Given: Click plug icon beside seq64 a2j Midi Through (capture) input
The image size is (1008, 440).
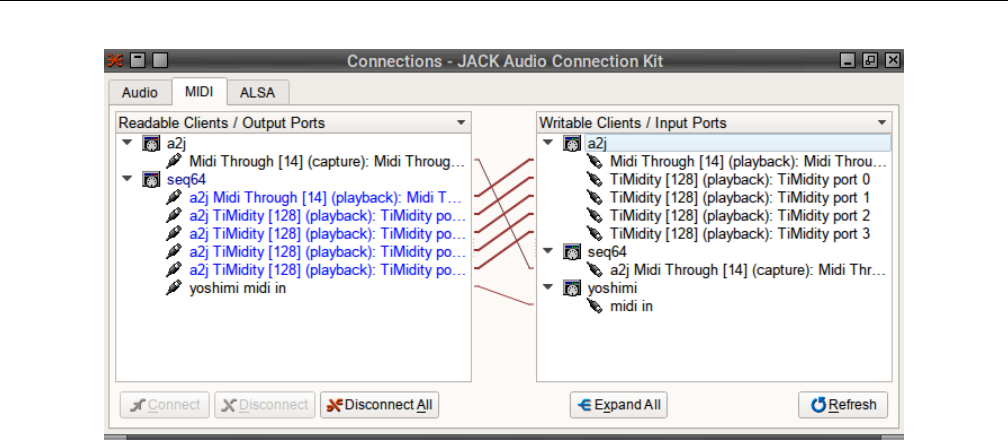Looking at the screenshot, I should pyautogui.click(x=594, y=270).
